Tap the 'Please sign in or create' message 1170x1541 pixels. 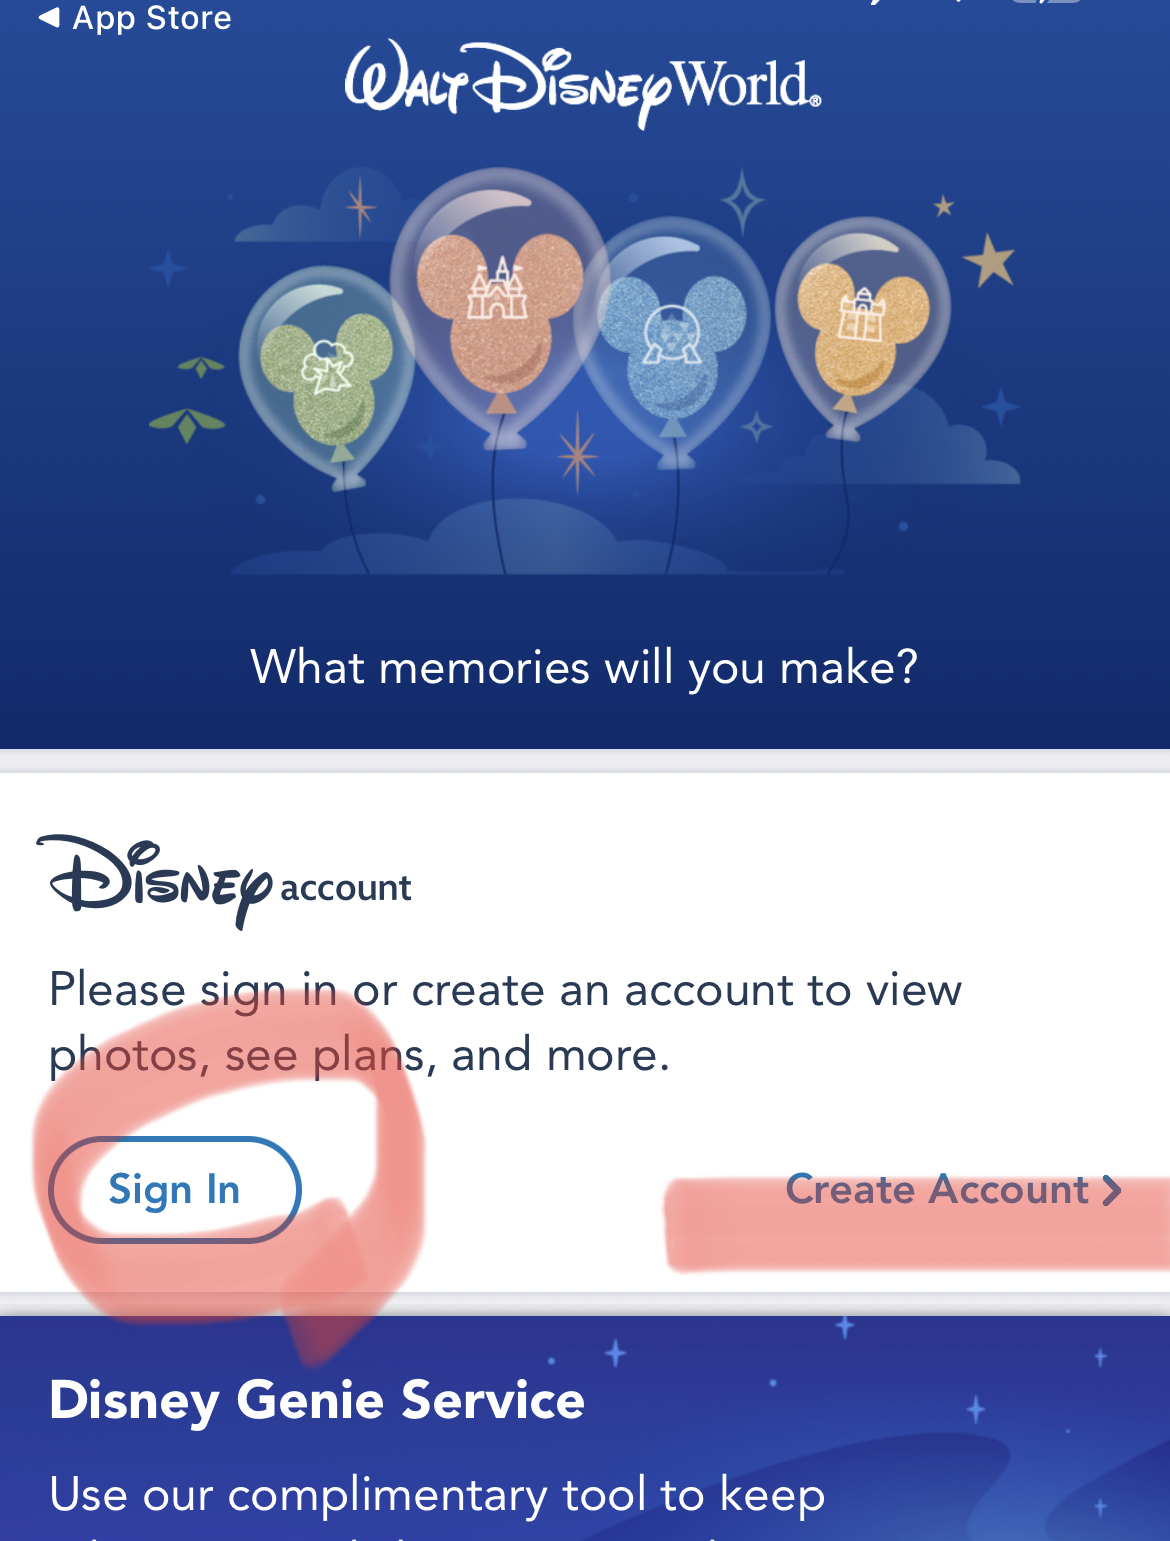[505, 1022]
